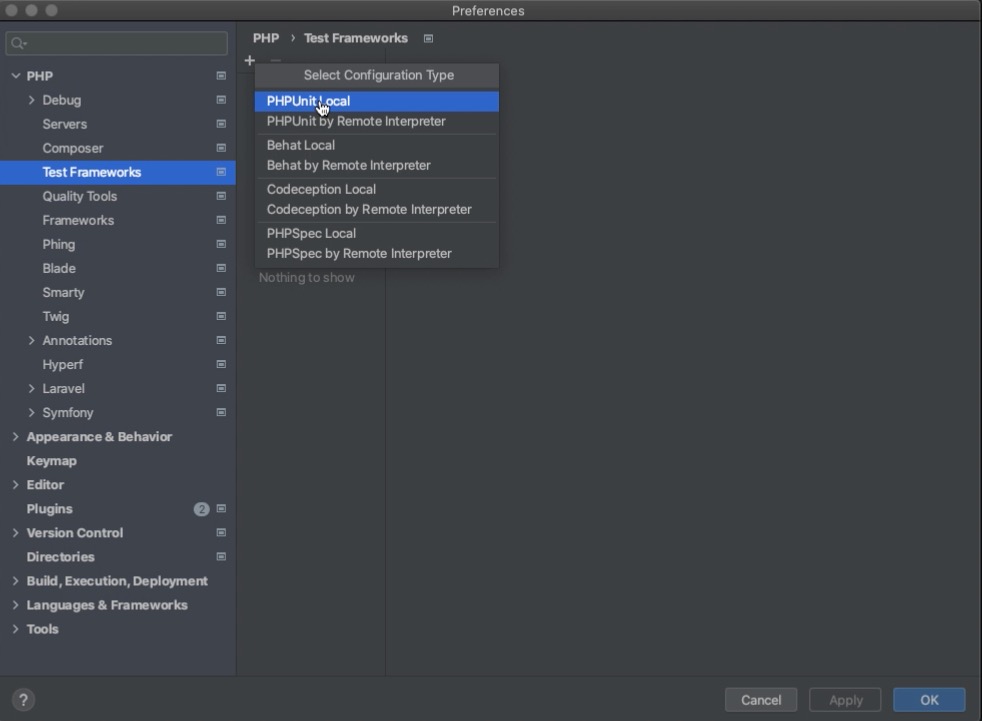Image resolution: width=982 pixels, height=721 pixels.
Task: Choose PHPSpec by Remote Interpreter
Action: [376, 254]
